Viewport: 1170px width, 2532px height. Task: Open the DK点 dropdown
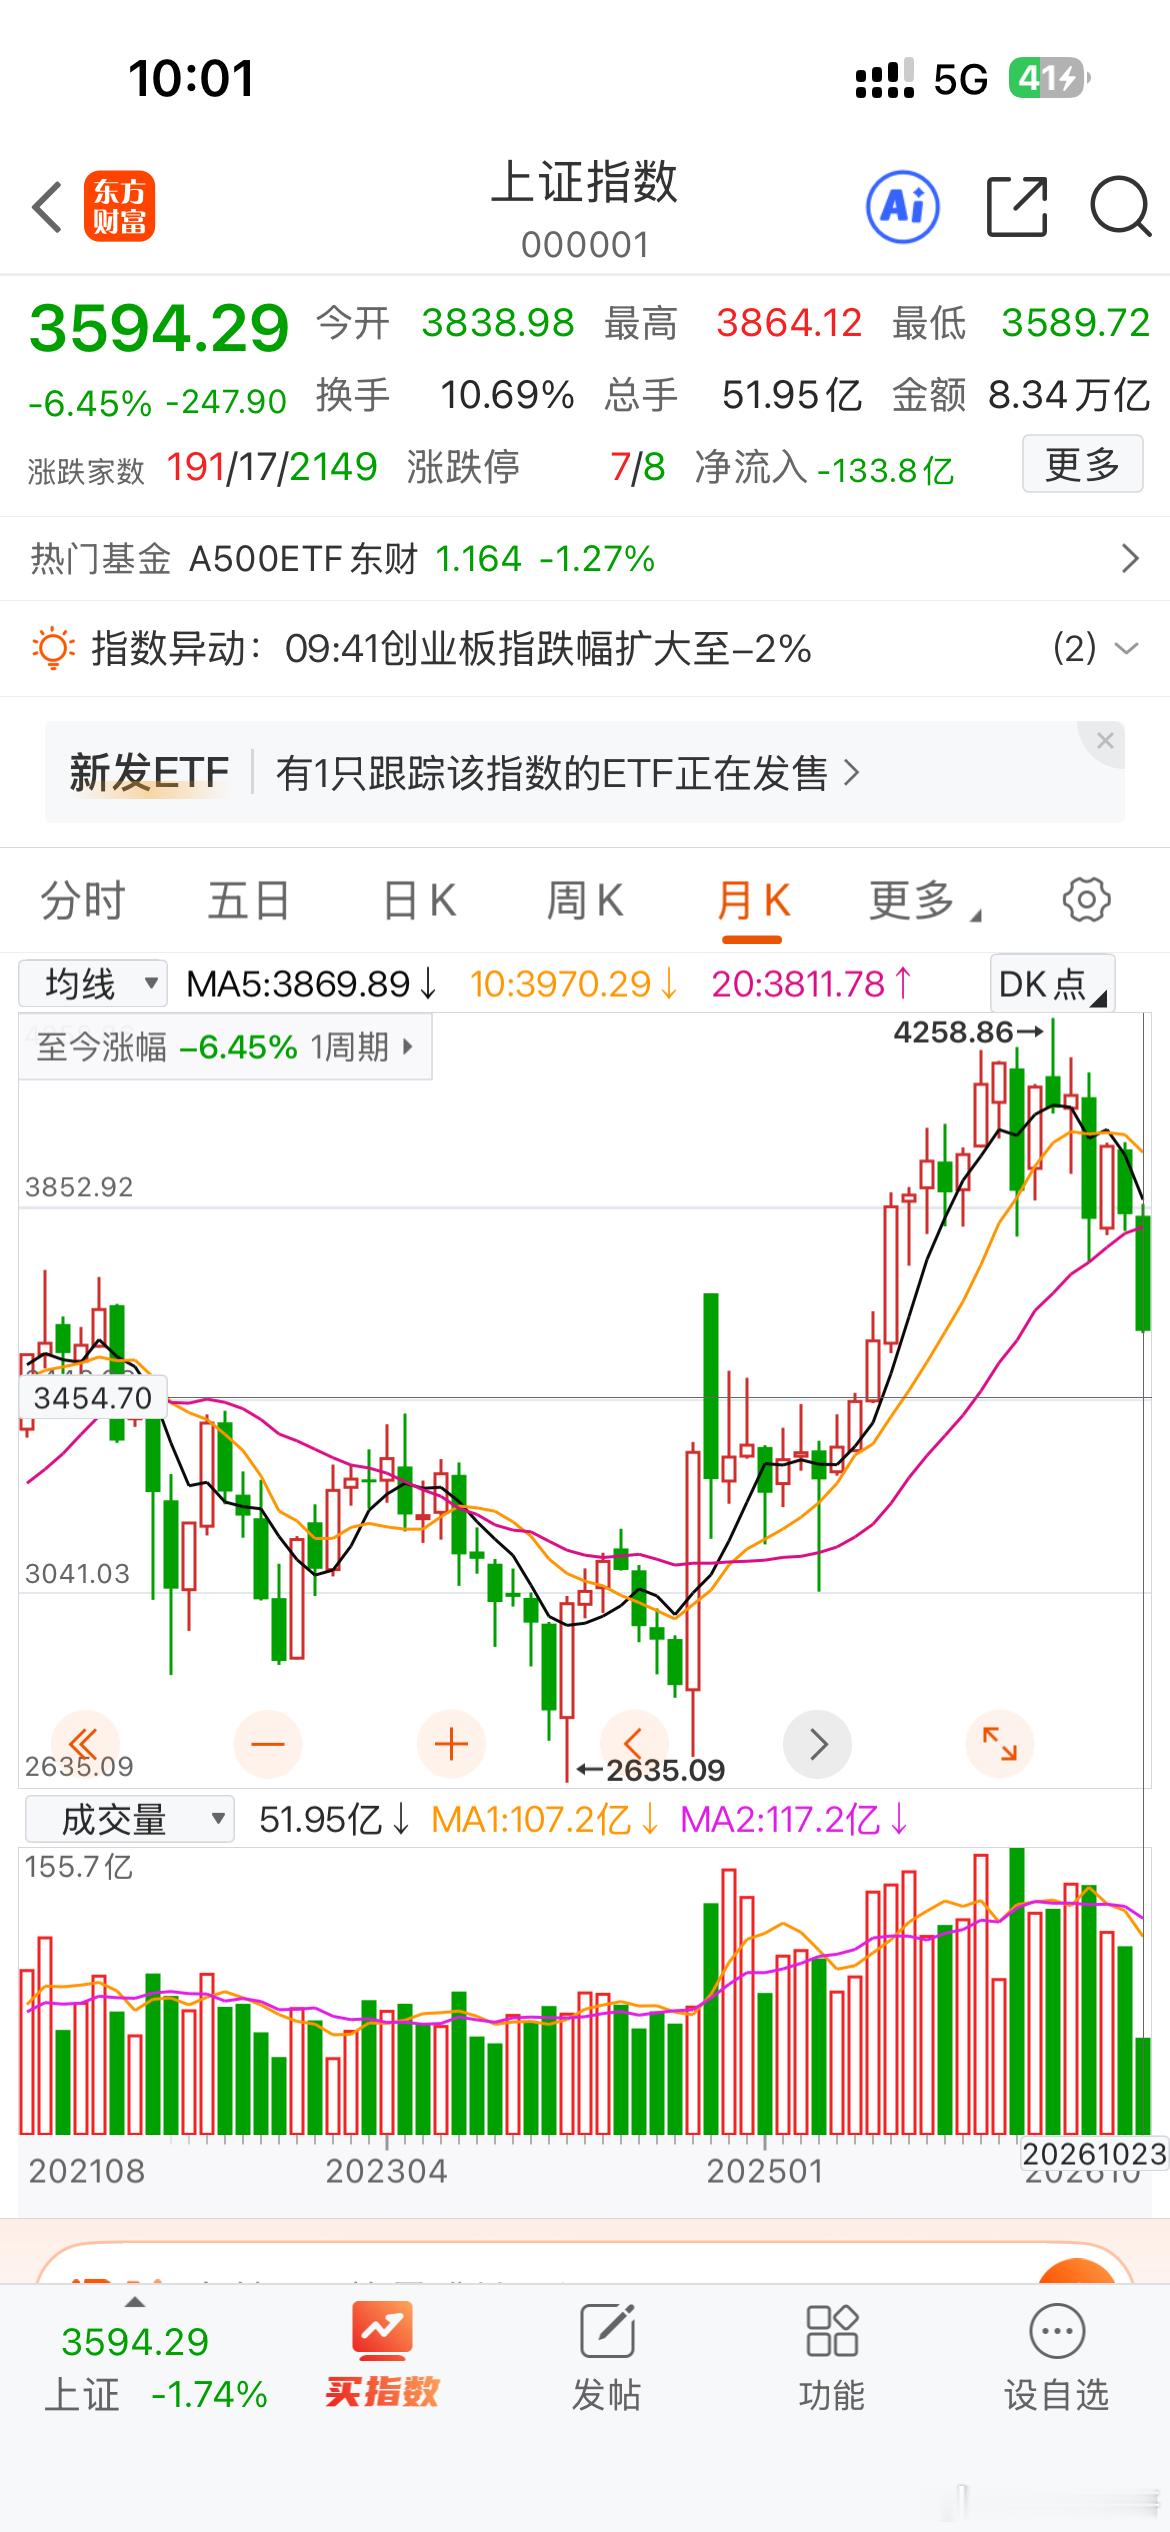click(1052, 984)
